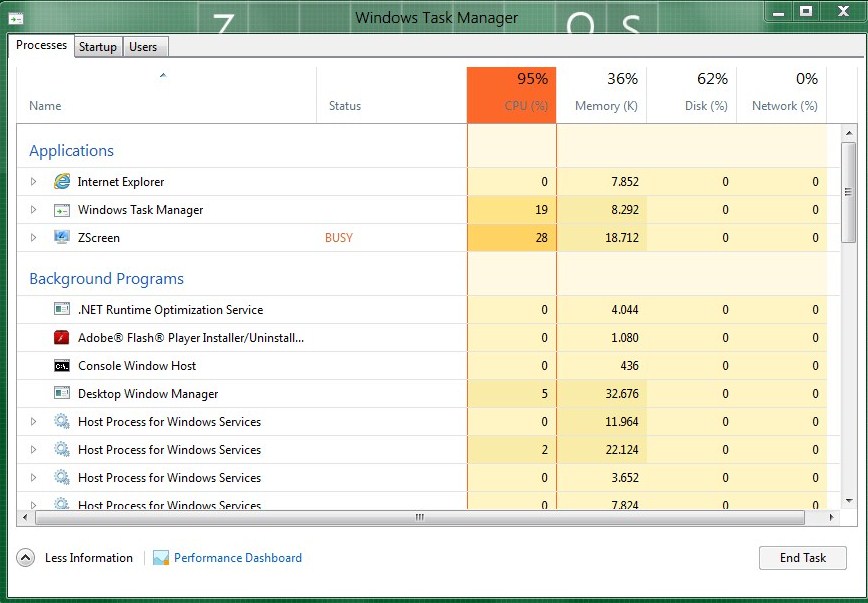The height and width of the screenshot is (603, 868).
Task: Select the Internet Explorer row name
Action: click(121, 182)
